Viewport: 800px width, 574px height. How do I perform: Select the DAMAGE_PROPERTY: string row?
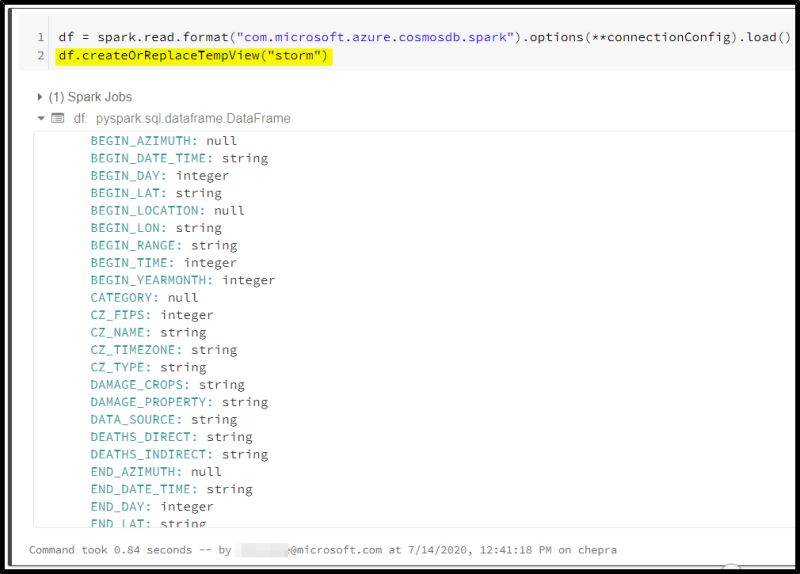tap(179, 402)
